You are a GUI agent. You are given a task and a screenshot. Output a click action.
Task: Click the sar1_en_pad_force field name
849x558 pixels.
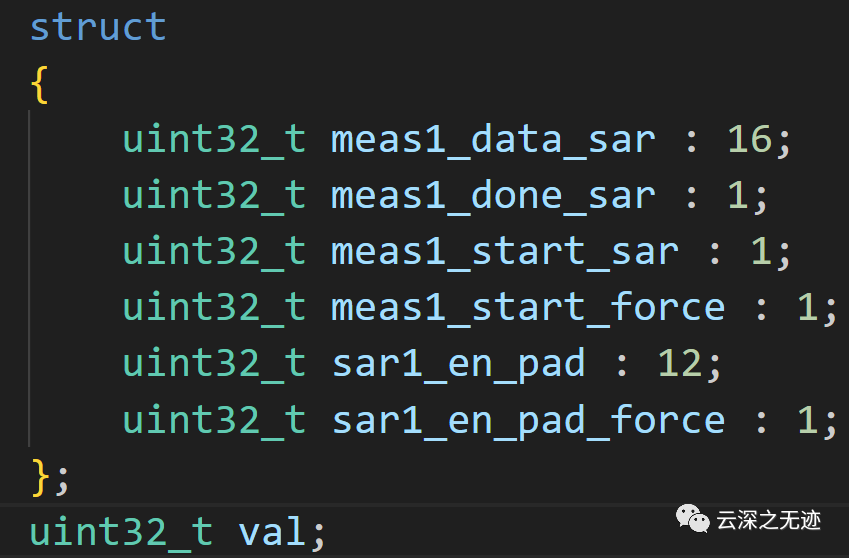pos(528,420)
